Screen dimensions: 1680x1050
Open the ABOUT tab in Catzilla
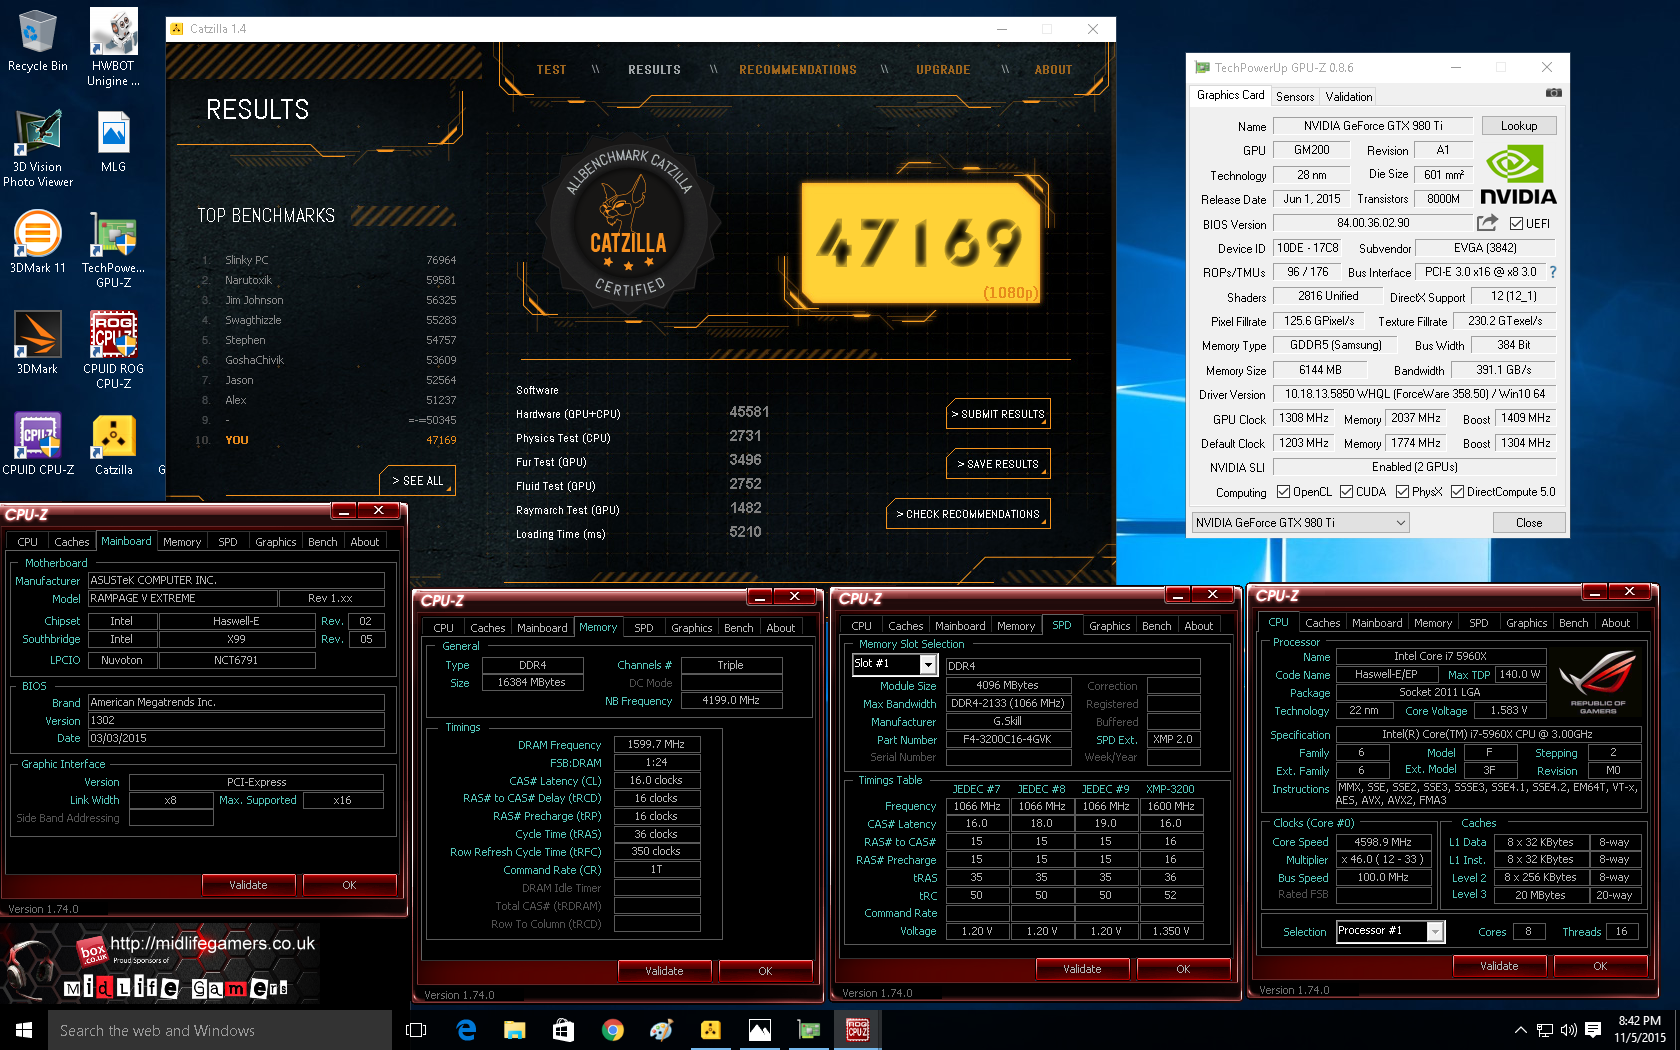pos(1053,70)
